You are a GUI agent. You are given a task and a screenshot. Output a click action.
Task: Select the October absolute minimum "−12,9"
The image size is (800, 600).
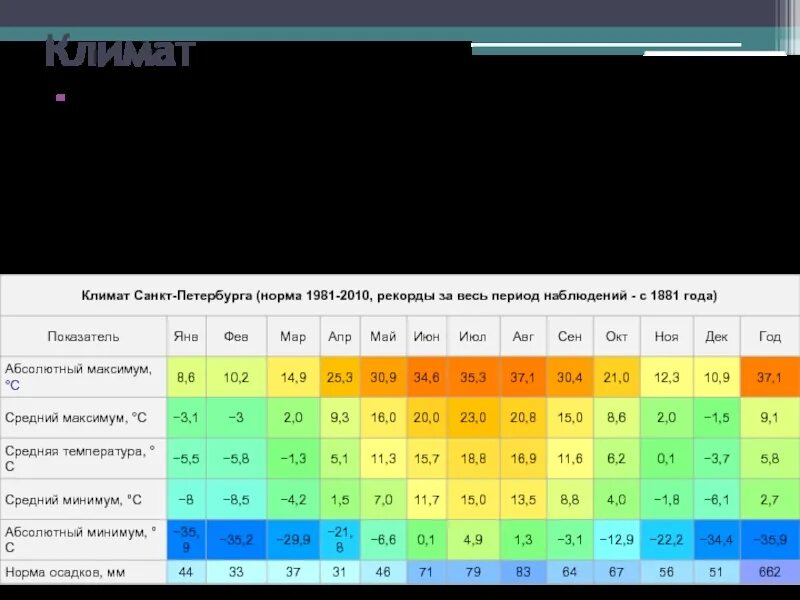pyautogui.click(x=616, y=539)
